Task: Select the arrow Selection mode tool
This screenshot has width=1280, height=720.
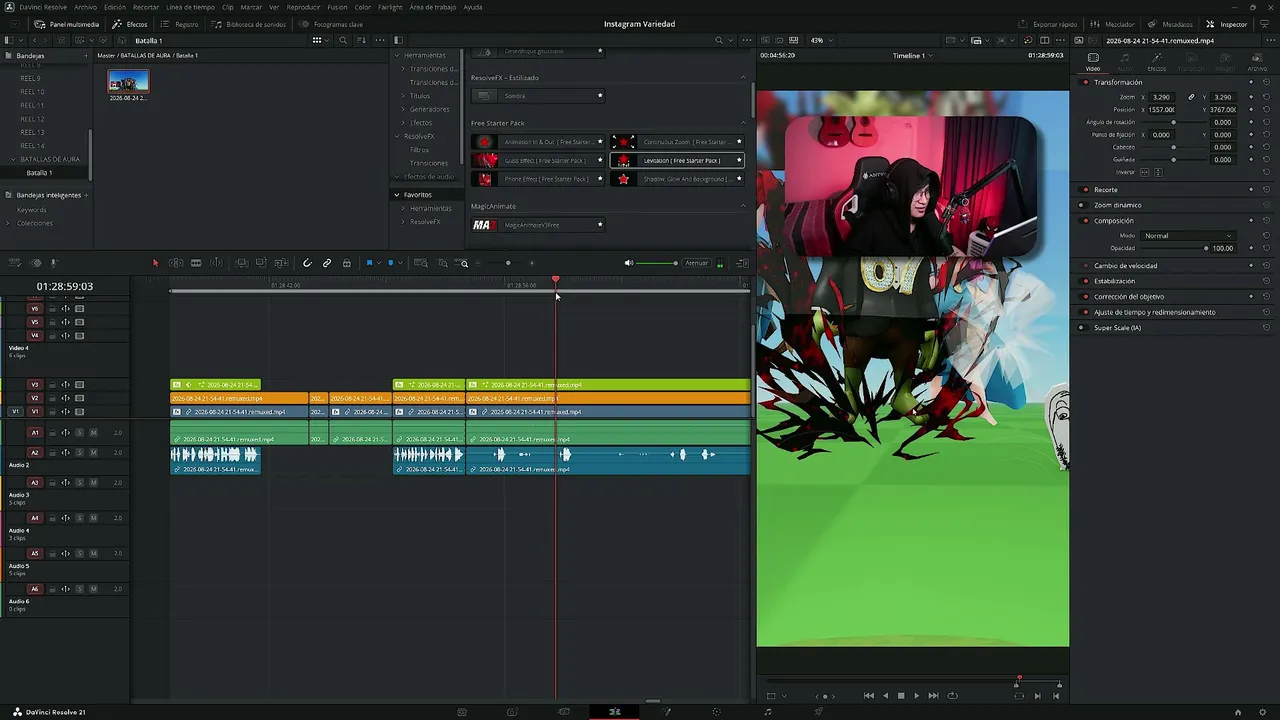Action: tap(155, 263)
